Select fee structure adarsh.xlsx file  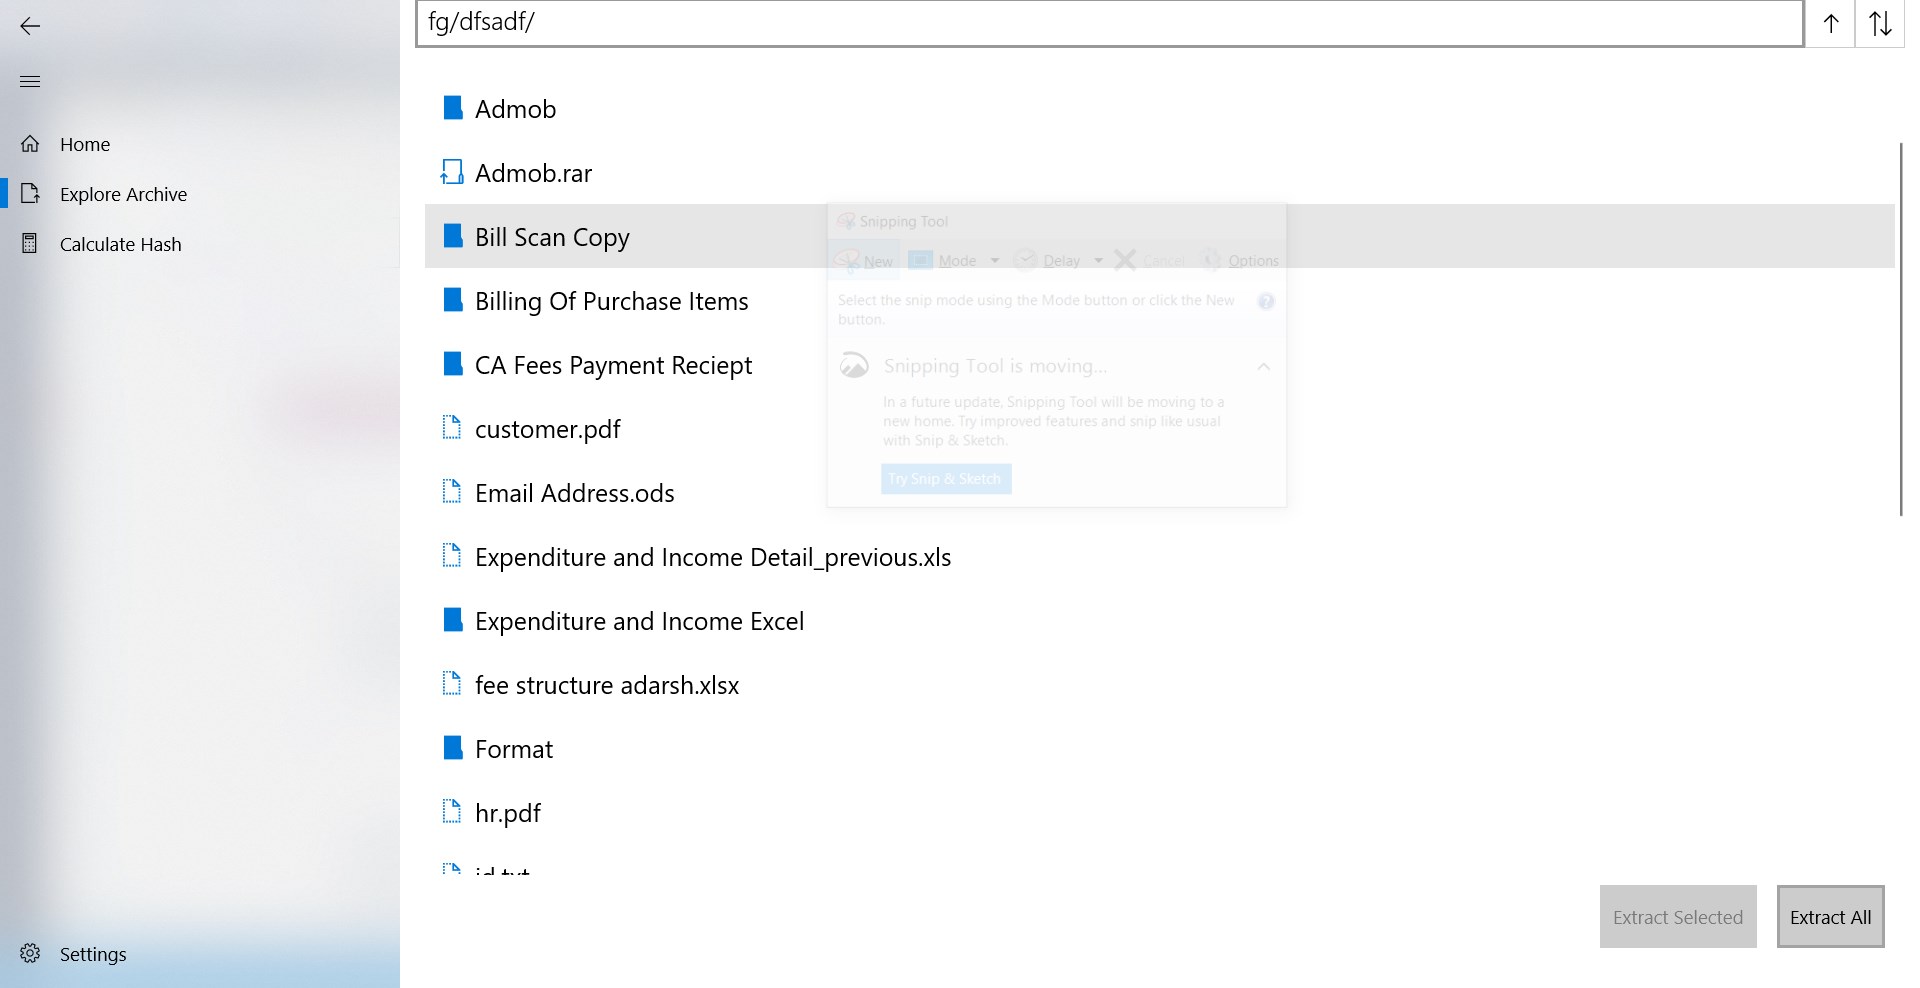[606, 685]
